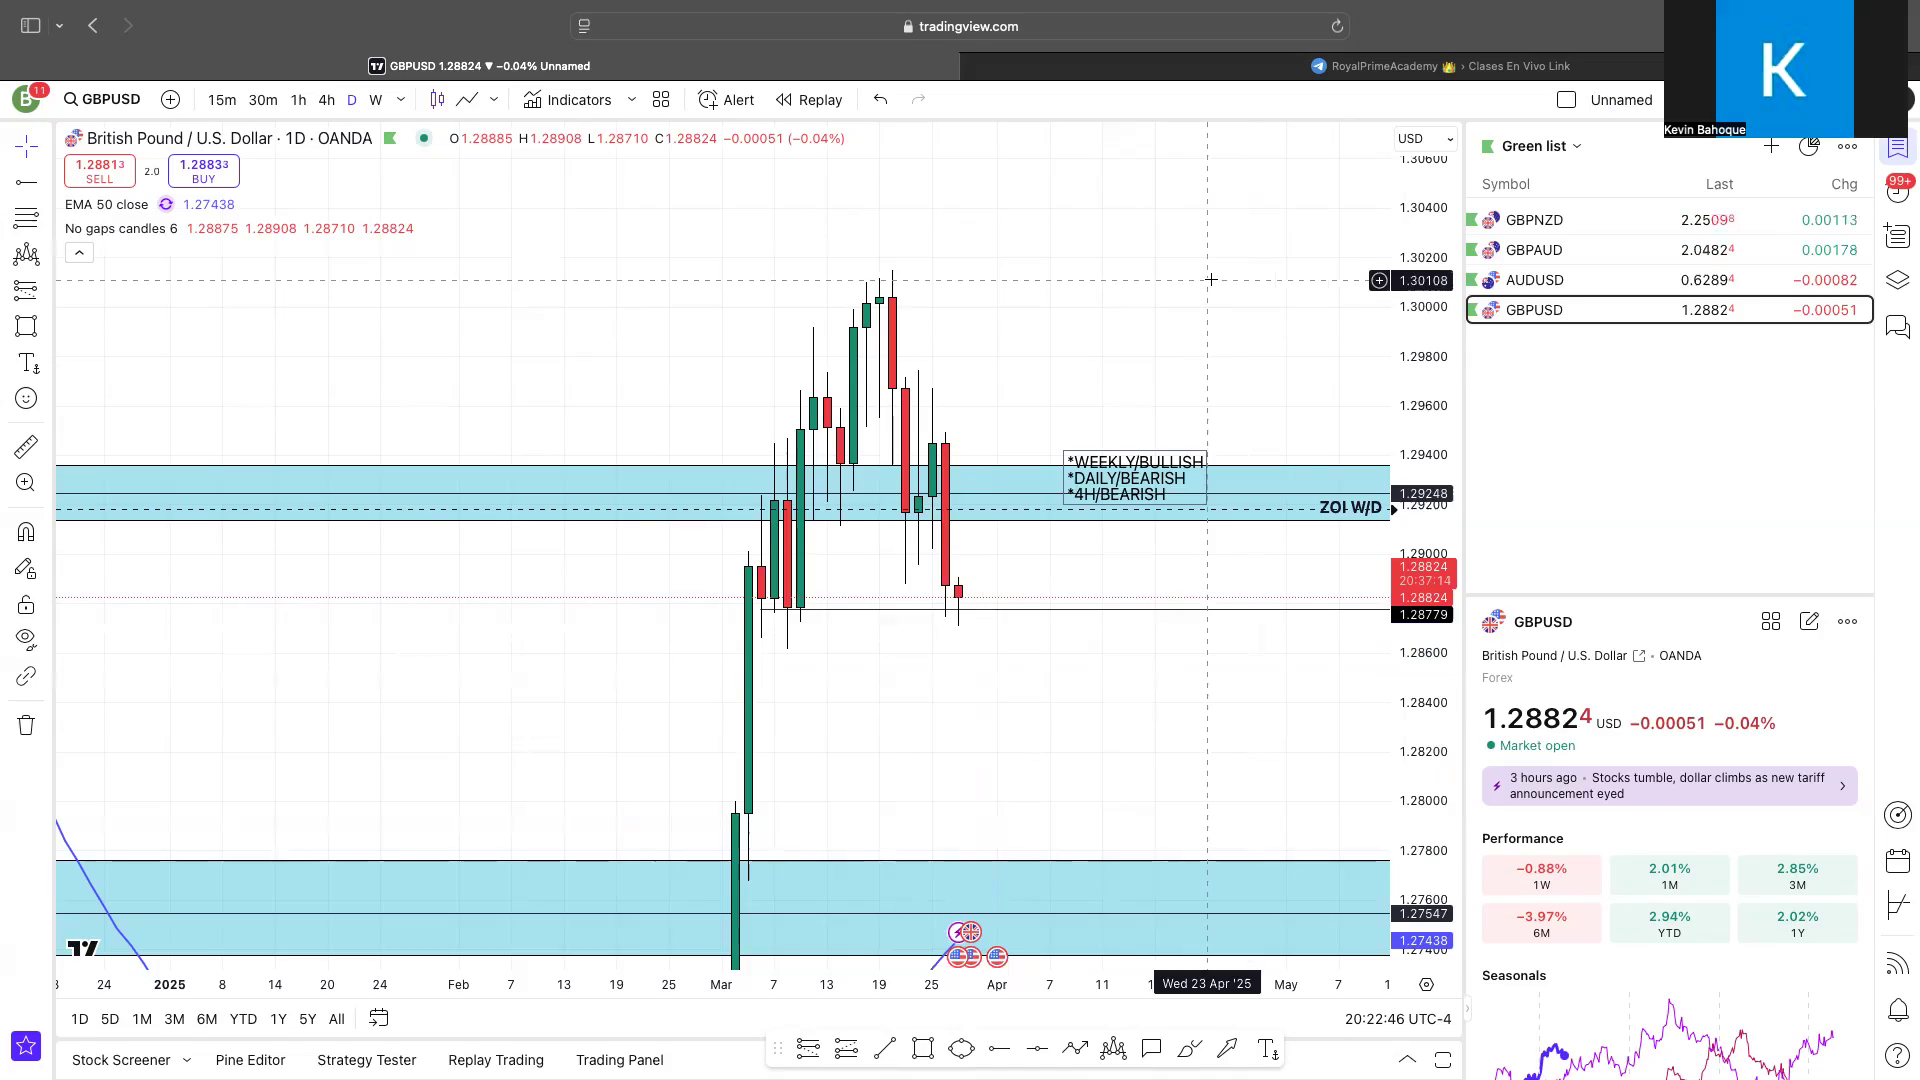Undo the last chart action
This screenshot has height=1080, width=1920.
880,99
